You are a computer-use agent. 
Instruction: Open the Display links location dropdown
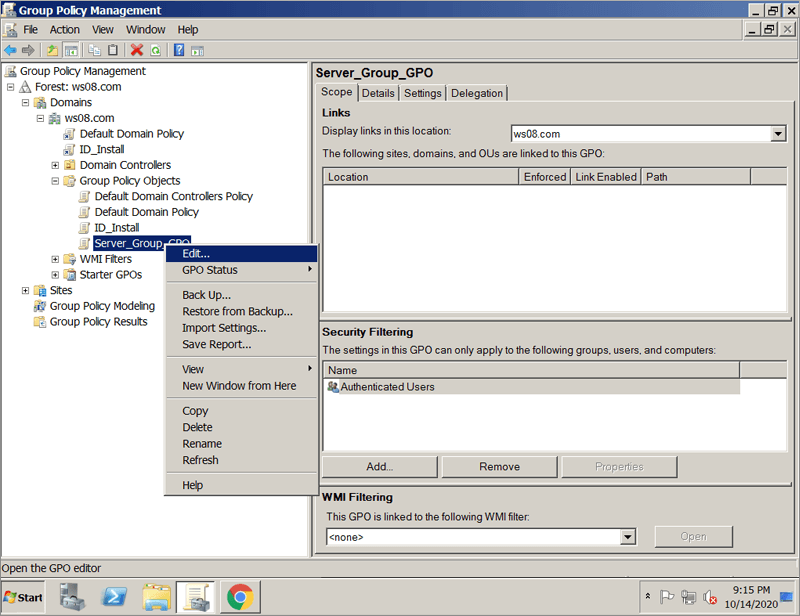coord(778,134)
